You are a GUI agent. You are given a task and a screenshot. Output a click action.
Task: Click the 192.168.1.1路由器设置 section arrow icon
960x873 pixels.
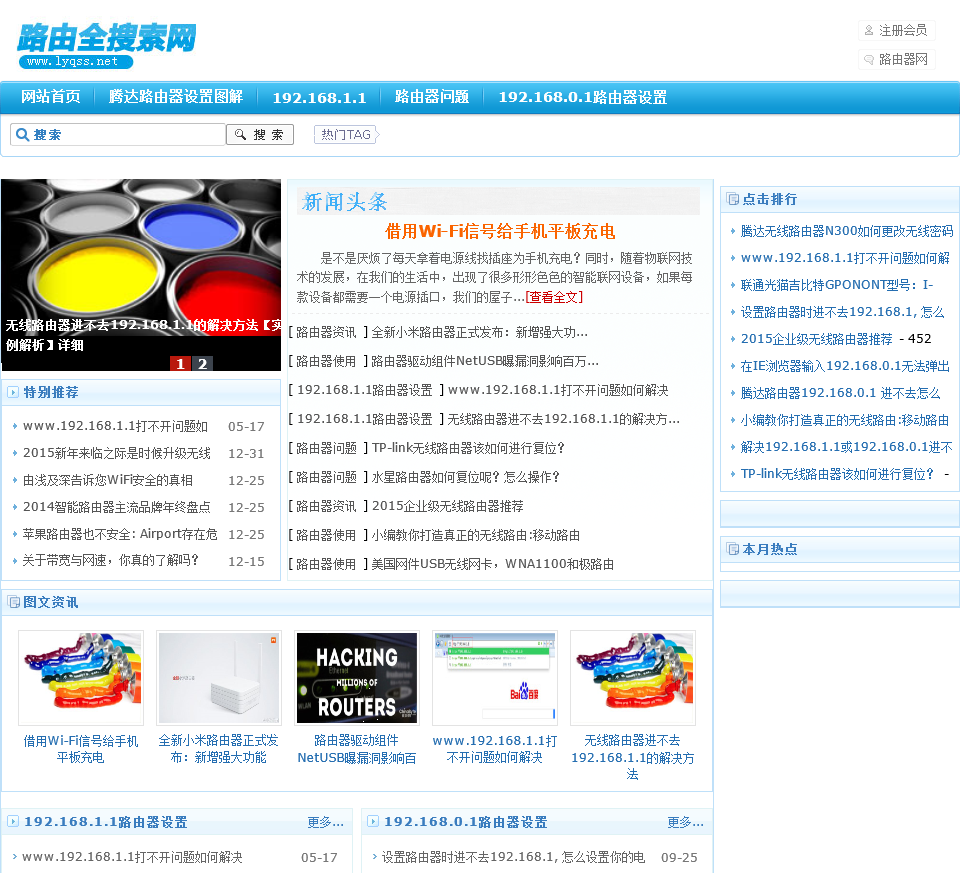click(x=13, y=822)
